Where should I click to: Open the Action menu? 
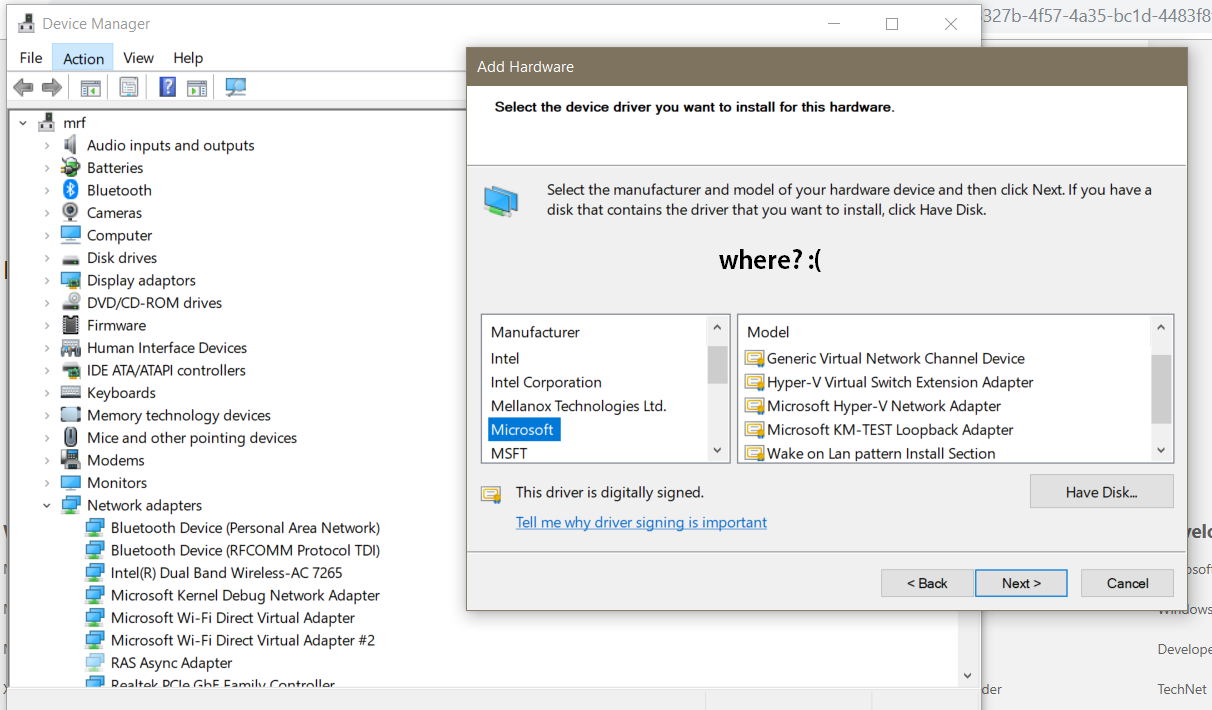(84, 58)
